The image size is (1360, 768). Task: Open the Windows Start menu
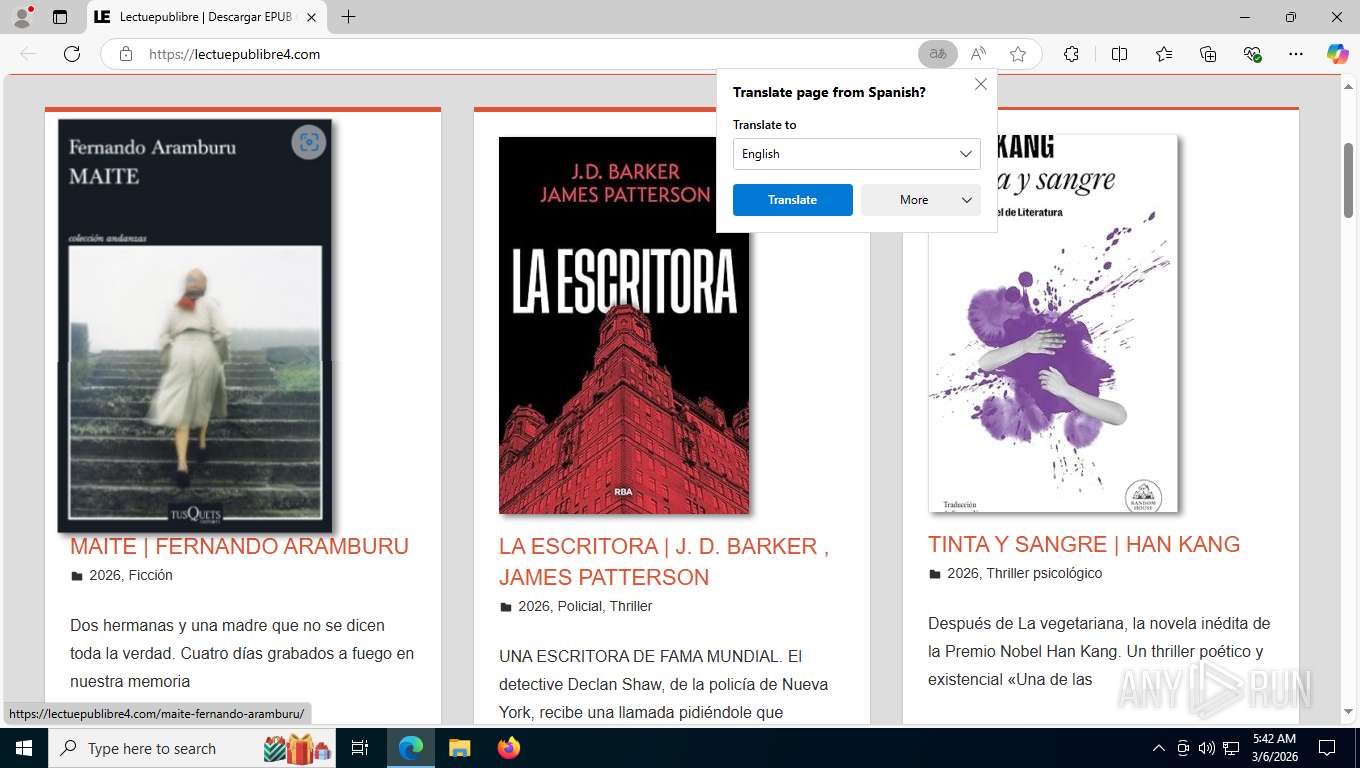(24, 748)
